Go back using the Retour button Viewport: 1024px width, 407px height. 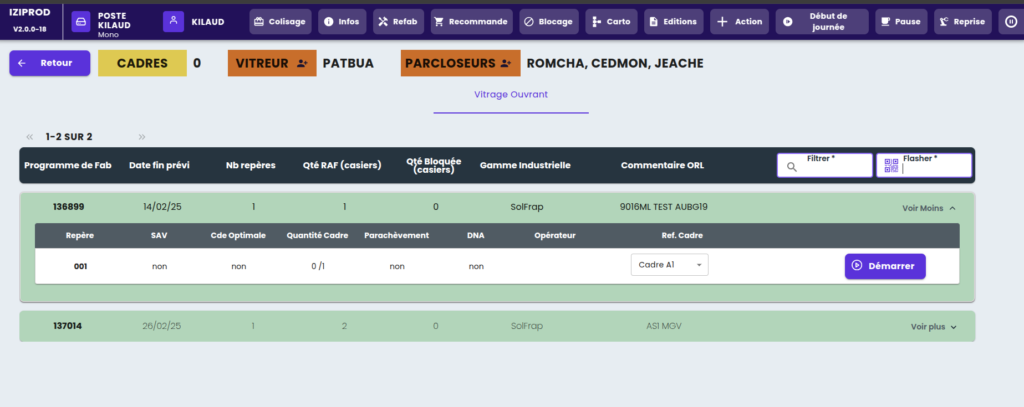point(49,63)
